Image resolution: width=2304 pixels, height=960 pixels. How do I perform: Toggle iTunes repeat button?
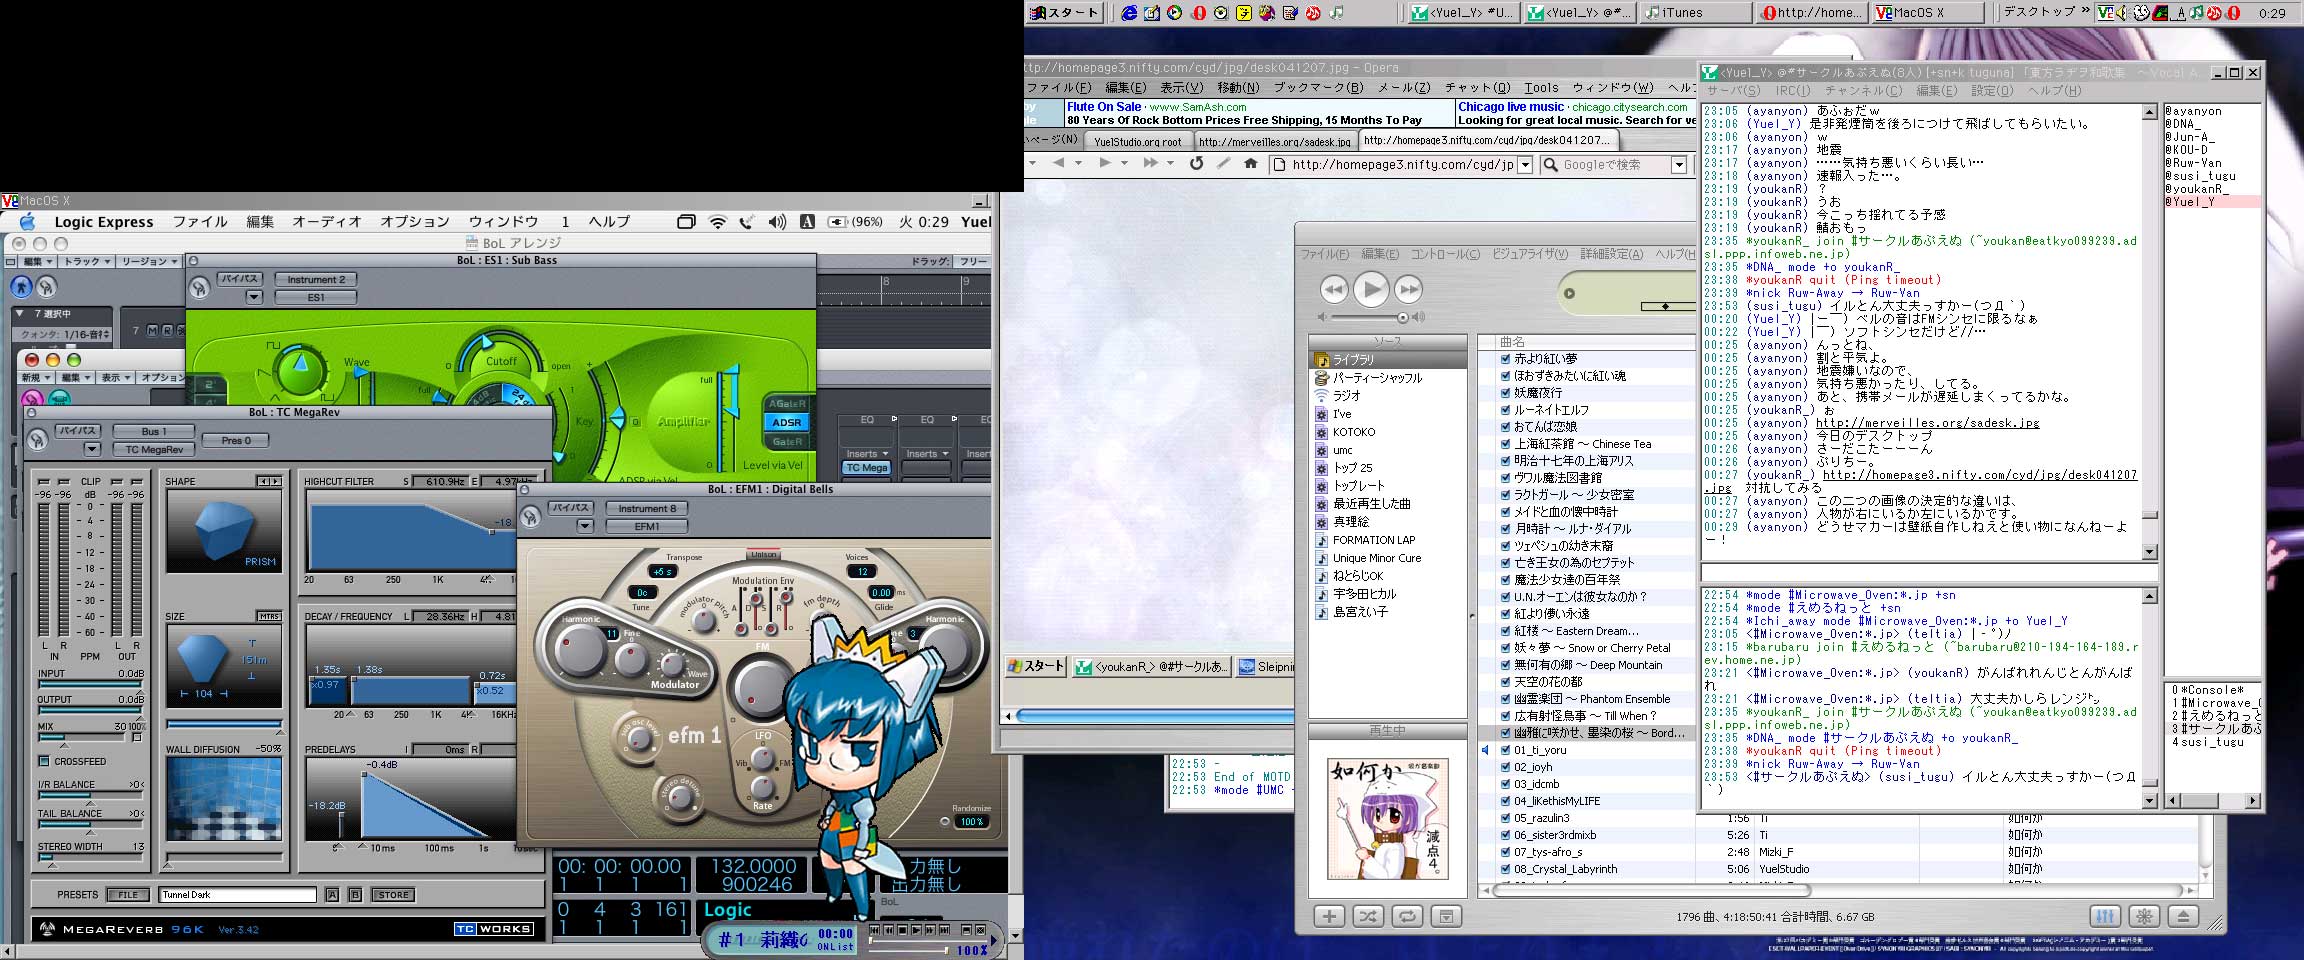pyautogui.click(x=1407, y=916)
